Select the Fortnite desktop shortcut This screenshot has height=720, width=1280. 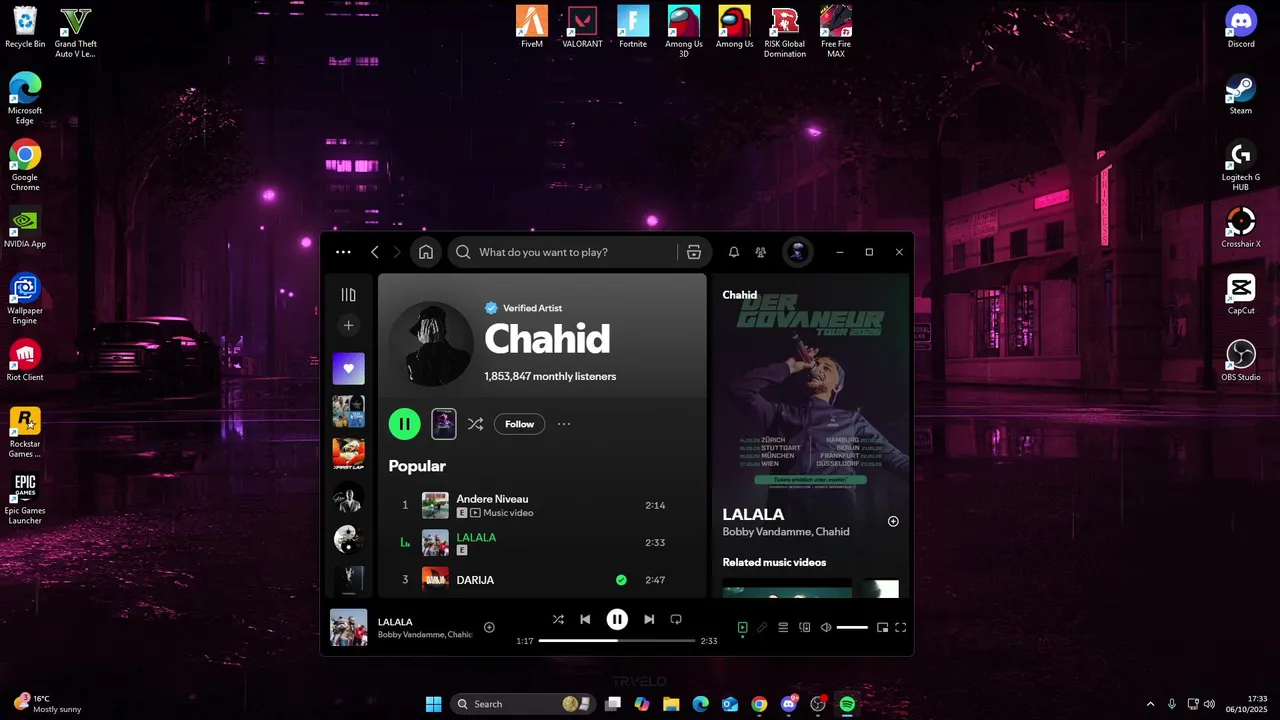point(633,27)
